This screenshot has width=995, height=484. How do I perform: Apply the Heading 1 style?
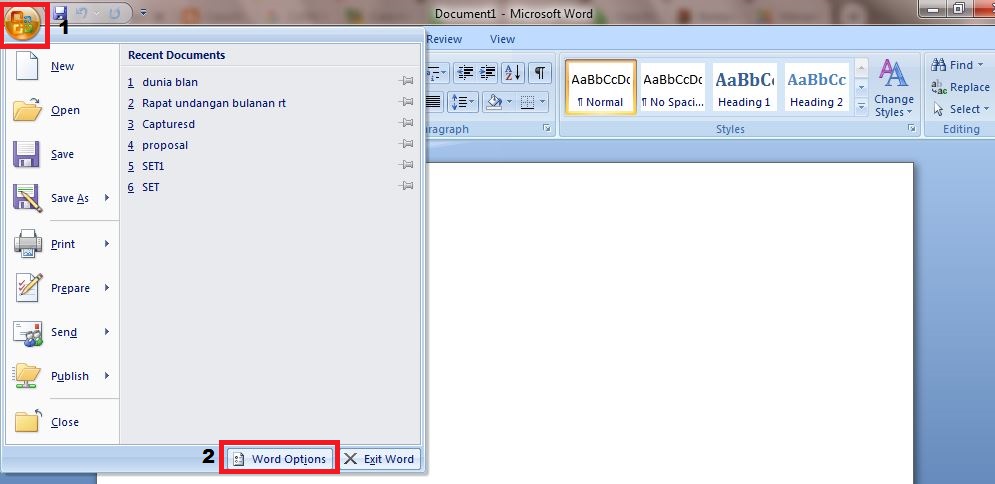744,87
